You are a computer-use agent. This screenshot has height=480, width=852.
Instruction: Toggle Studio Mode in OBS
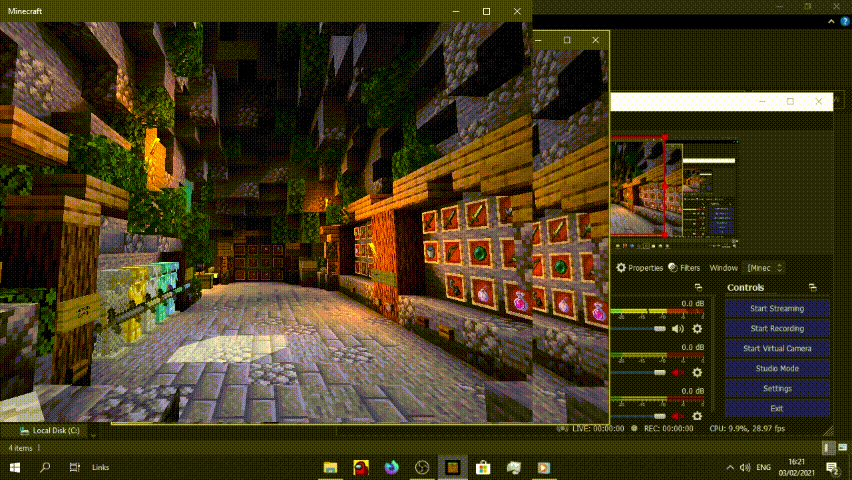coord(777,369)
